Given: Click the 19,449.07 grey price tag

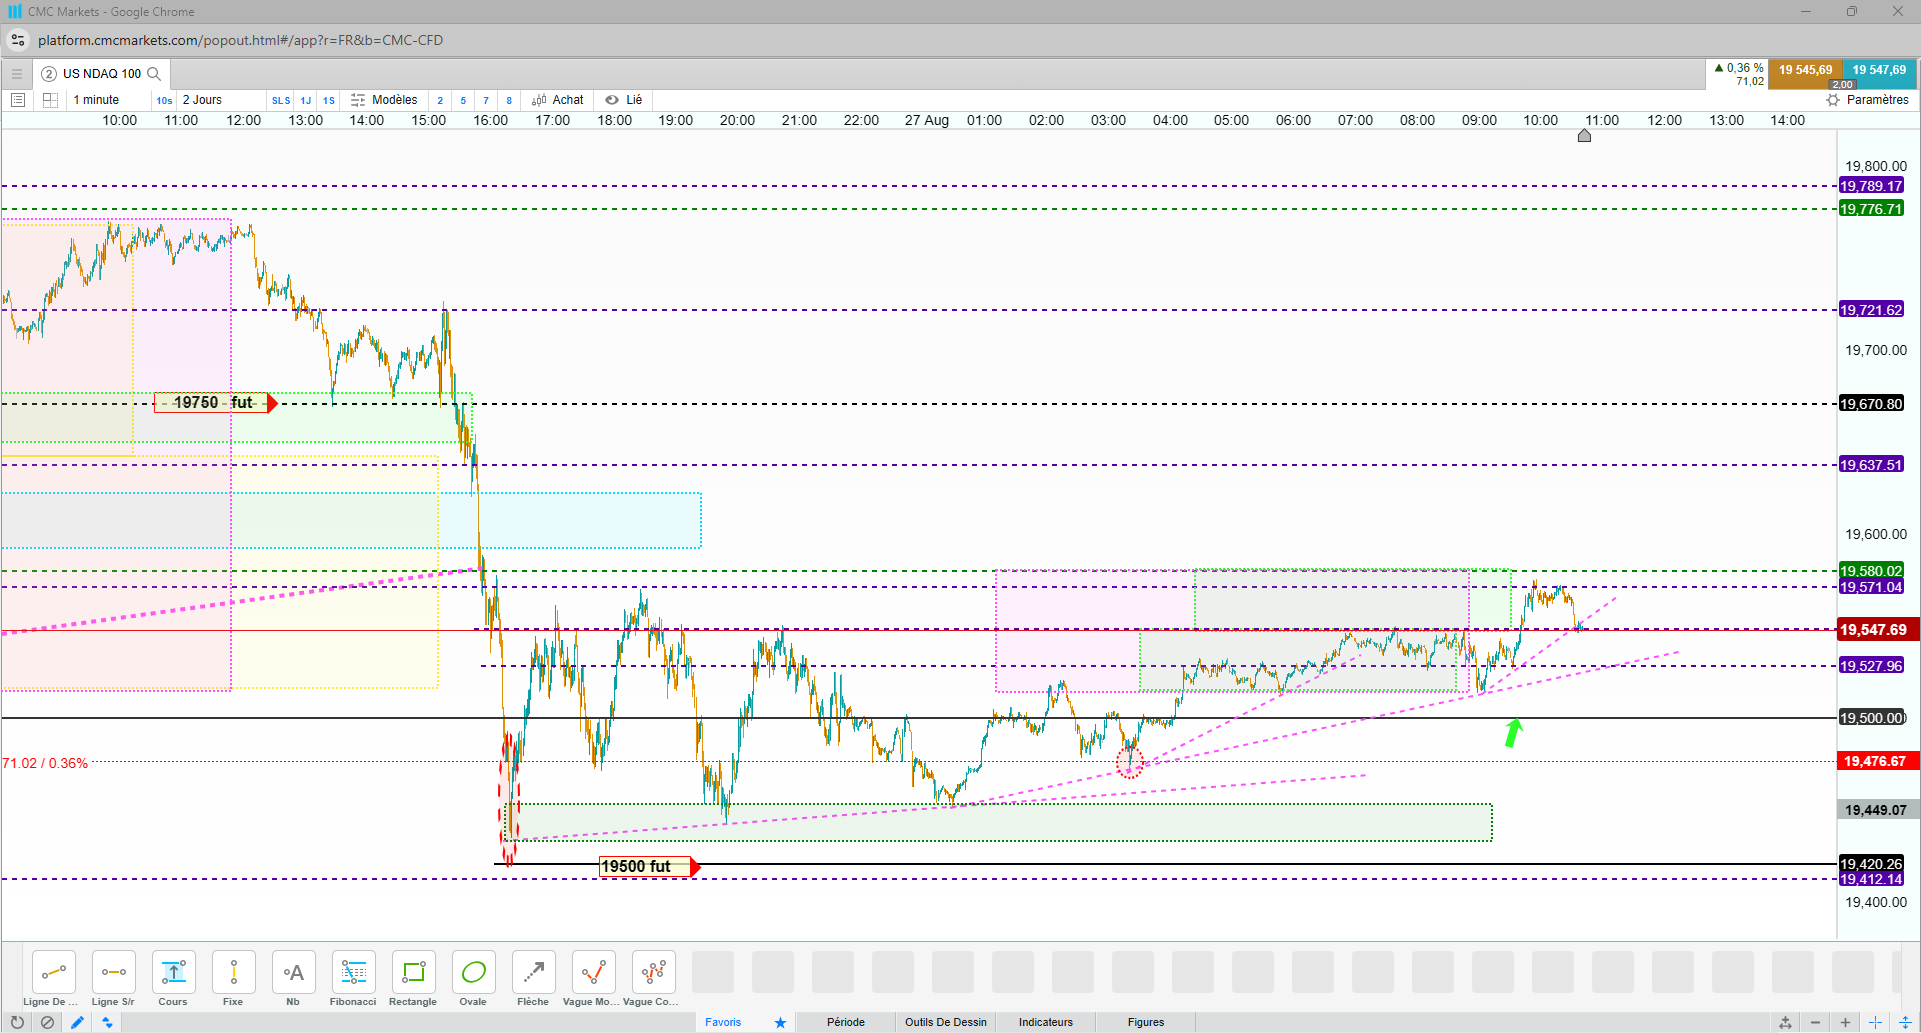Looking at the screenshot, I should (1878, 811).
